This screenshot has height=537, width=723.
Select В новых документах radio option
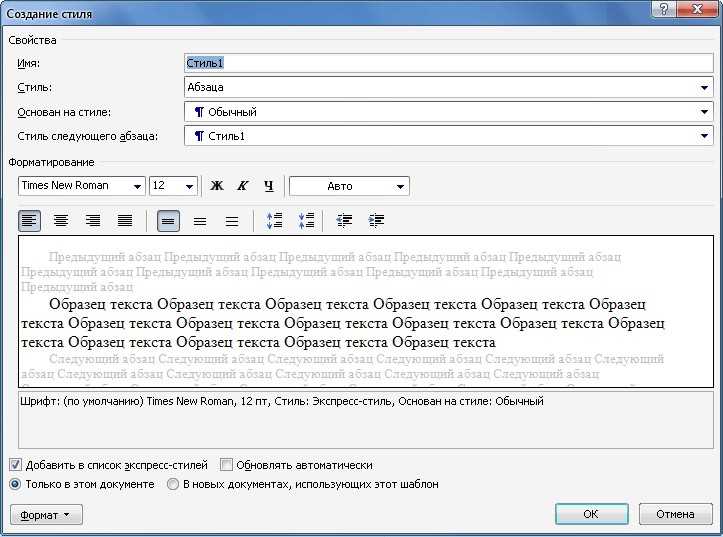[x=173, y=484]
